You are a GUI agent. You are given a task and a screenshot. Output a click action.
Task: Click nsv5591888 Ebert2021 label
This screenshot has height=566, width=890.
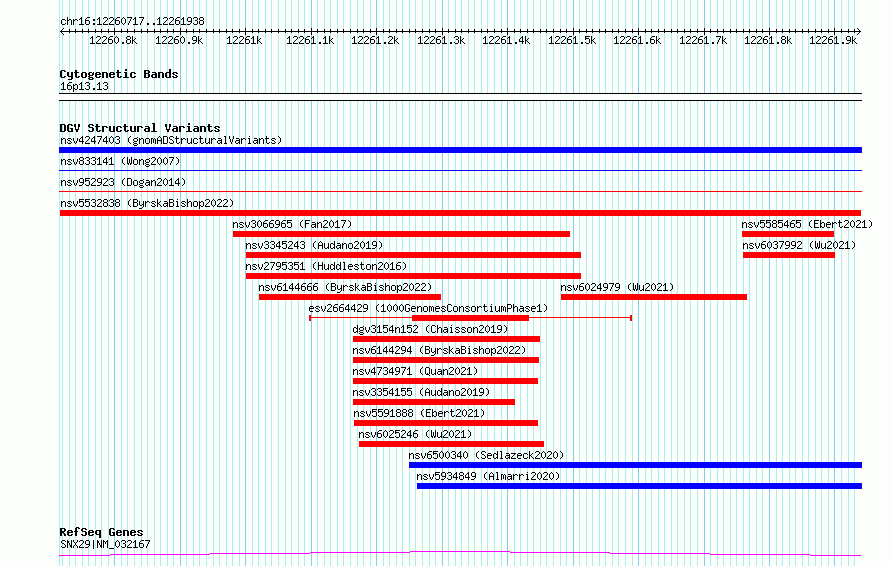click(419, 413)
